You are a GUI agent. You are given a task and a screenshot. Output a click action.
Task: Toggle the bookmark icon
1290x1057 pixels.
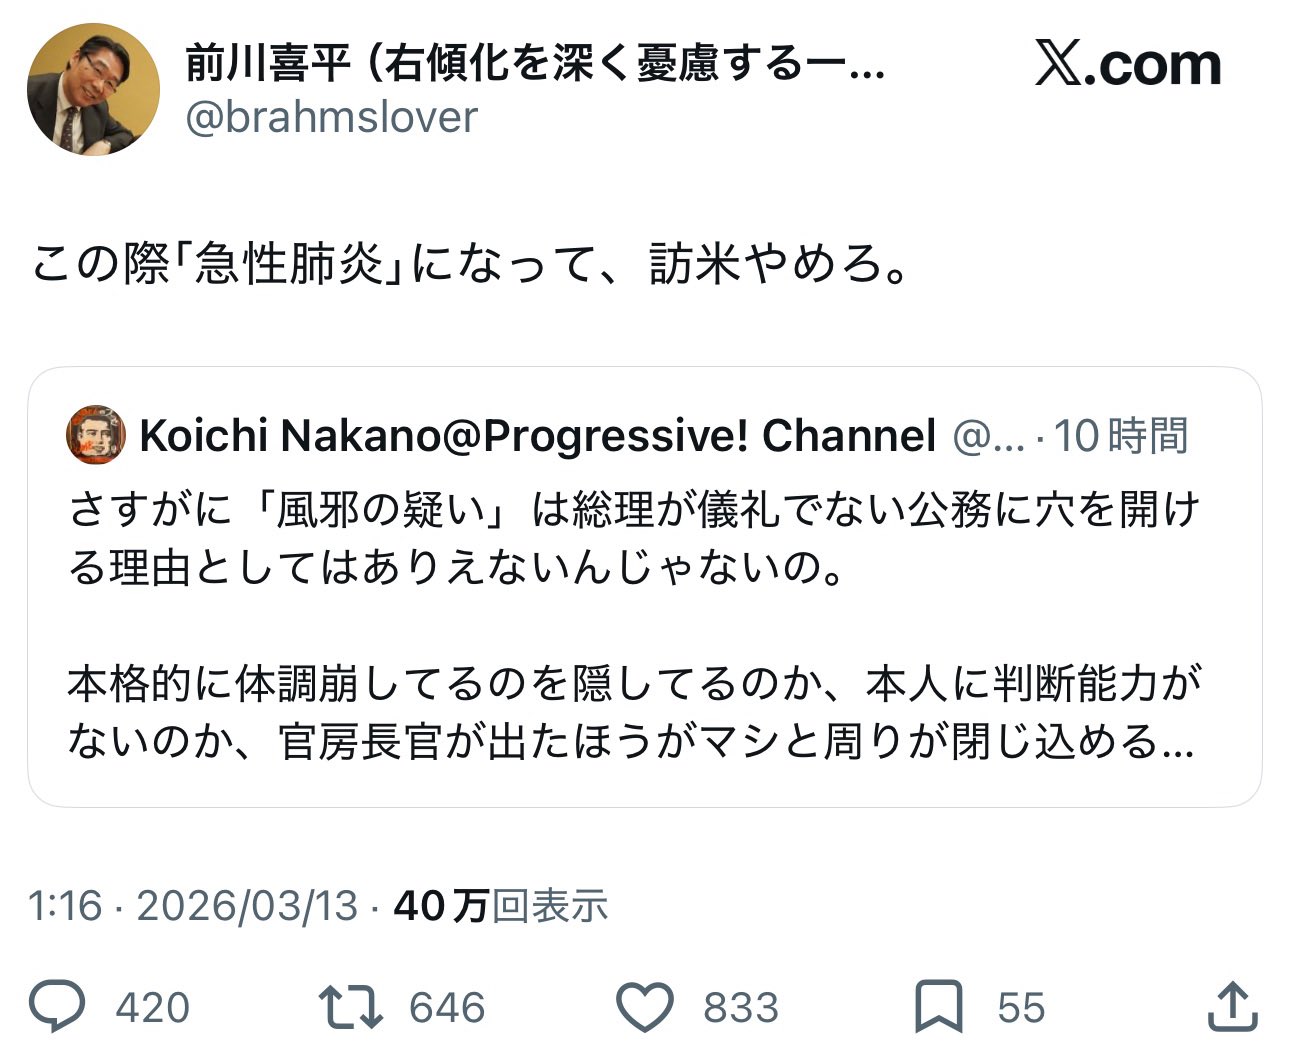tap(939, 1007)
